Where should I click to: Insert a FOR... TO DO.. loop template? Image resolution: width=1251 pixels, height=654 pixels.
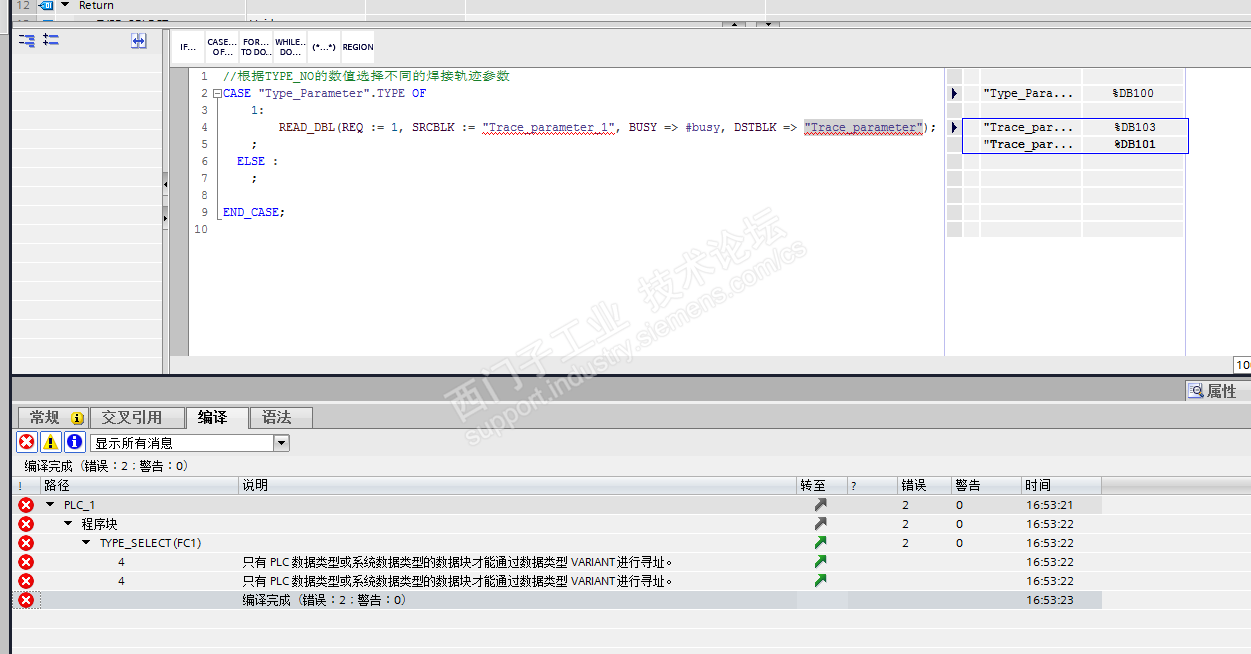point(256,47)
